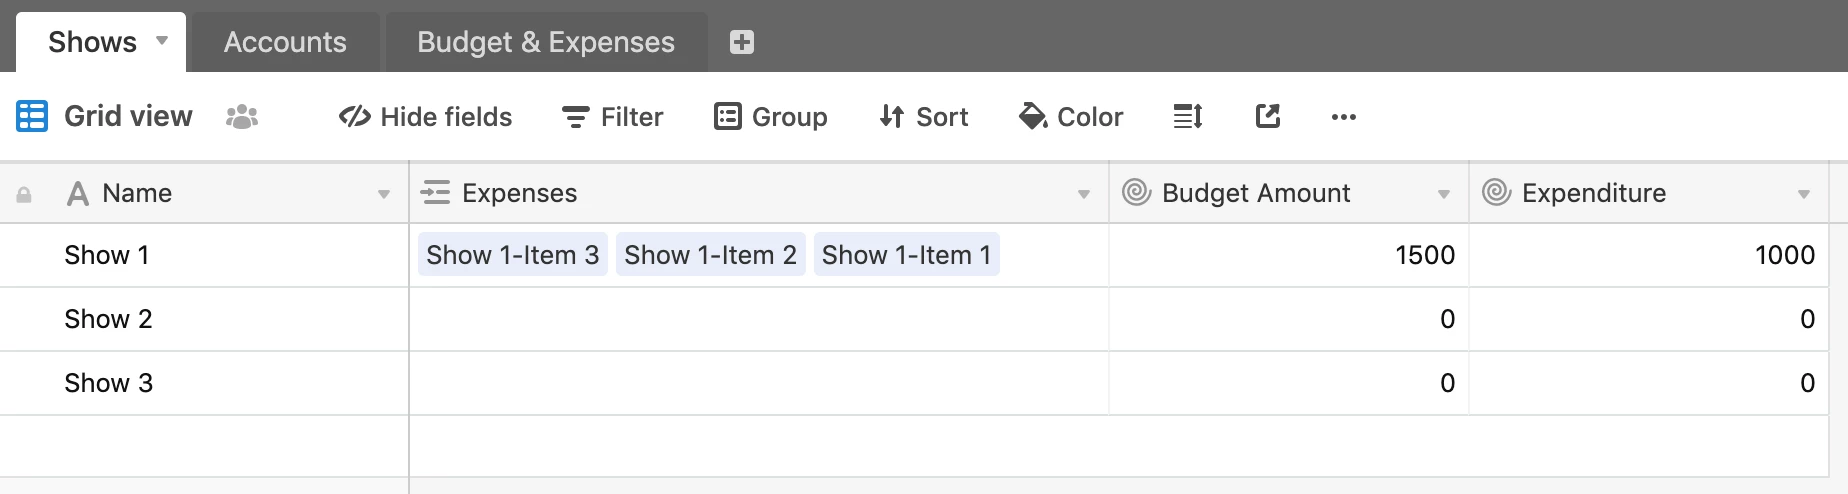Viewport: 1848px width, 494px height.
Task: Click the Grid view icon
Action: pos(32,116)
